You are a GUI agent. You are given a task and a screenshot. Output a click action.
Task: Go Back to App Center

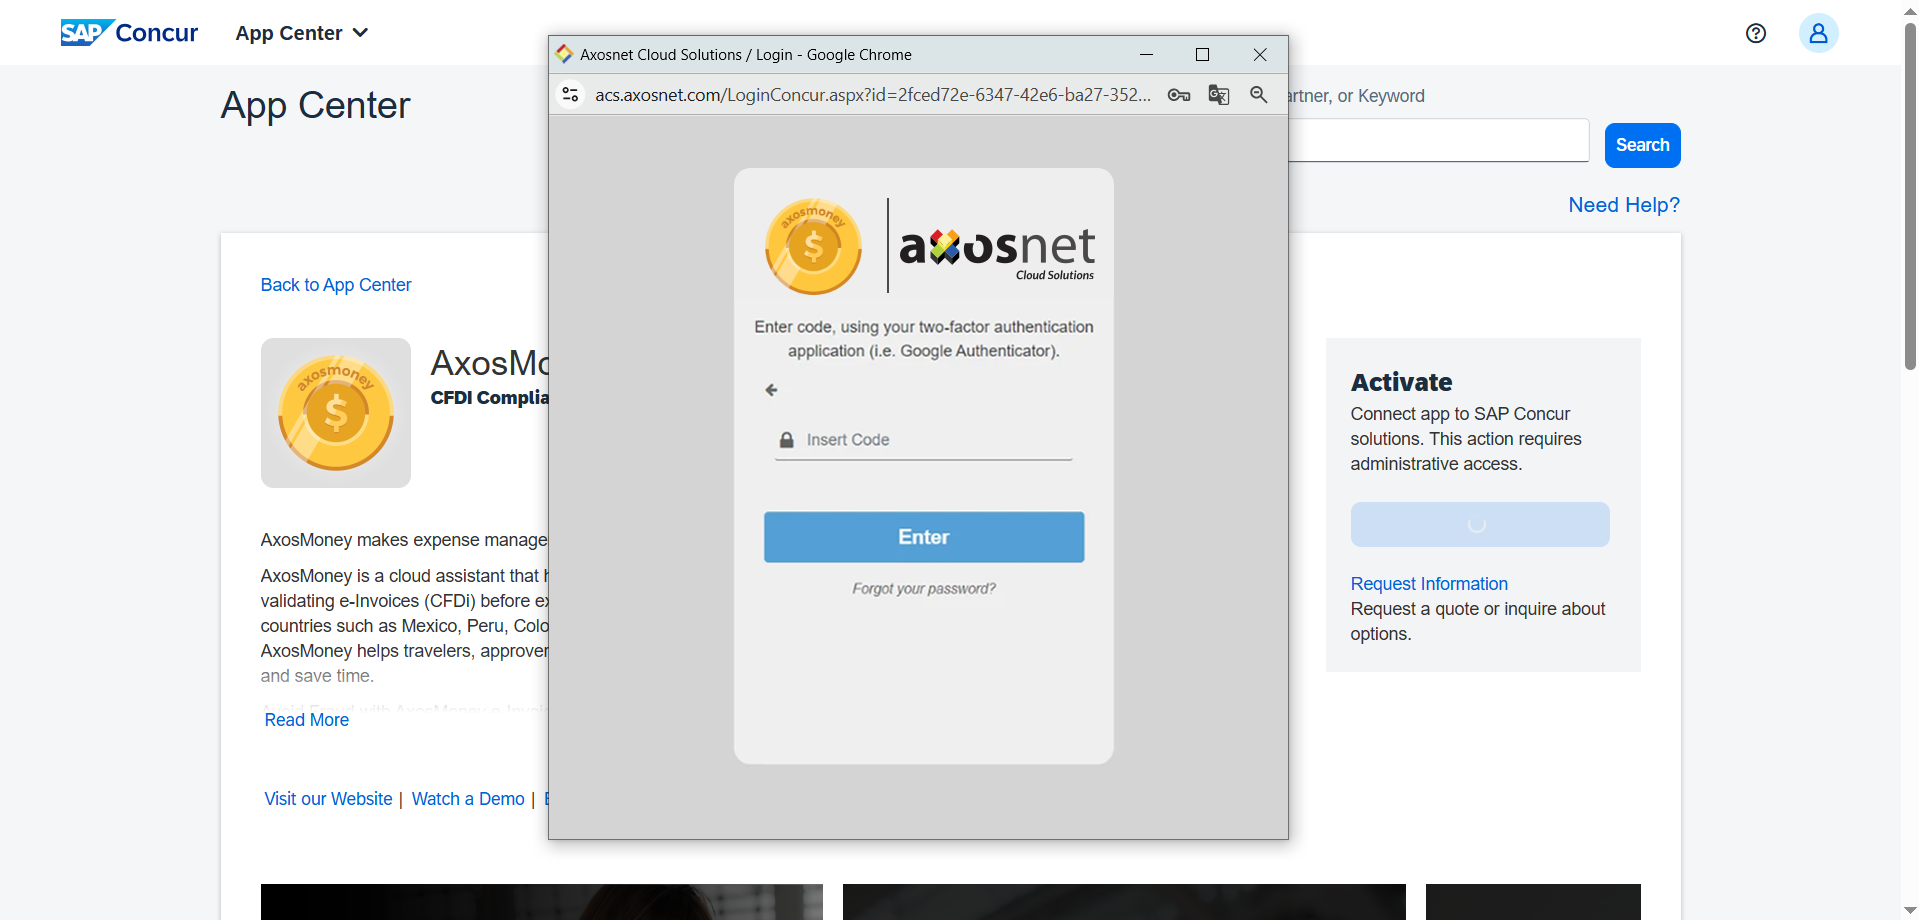click(336, 285)
